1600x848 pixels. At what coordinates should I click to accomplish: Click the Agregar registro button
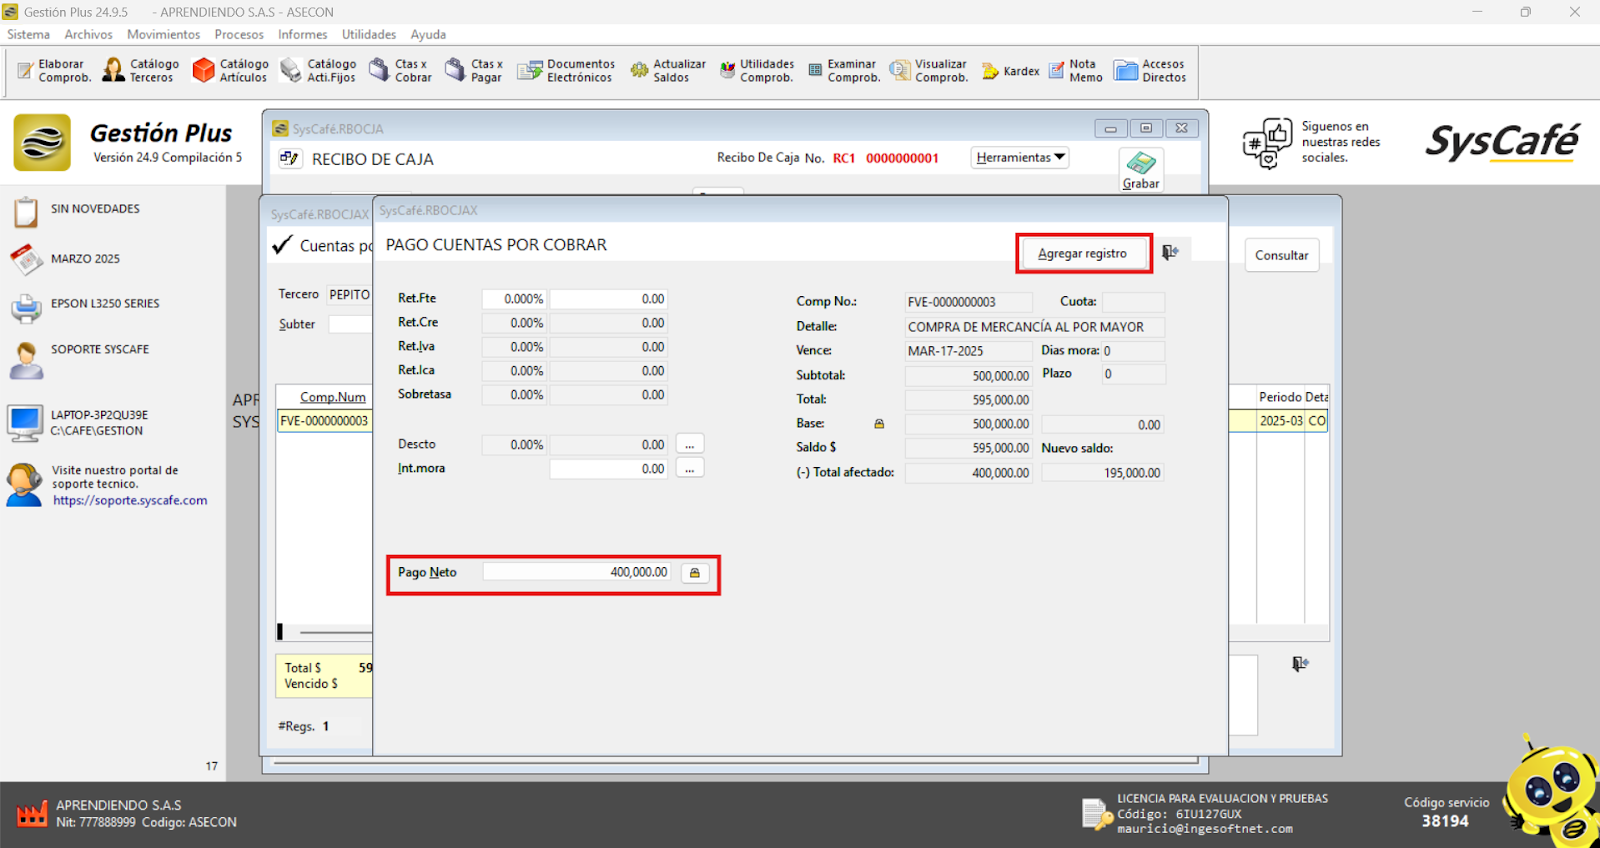pos(1082,254)
